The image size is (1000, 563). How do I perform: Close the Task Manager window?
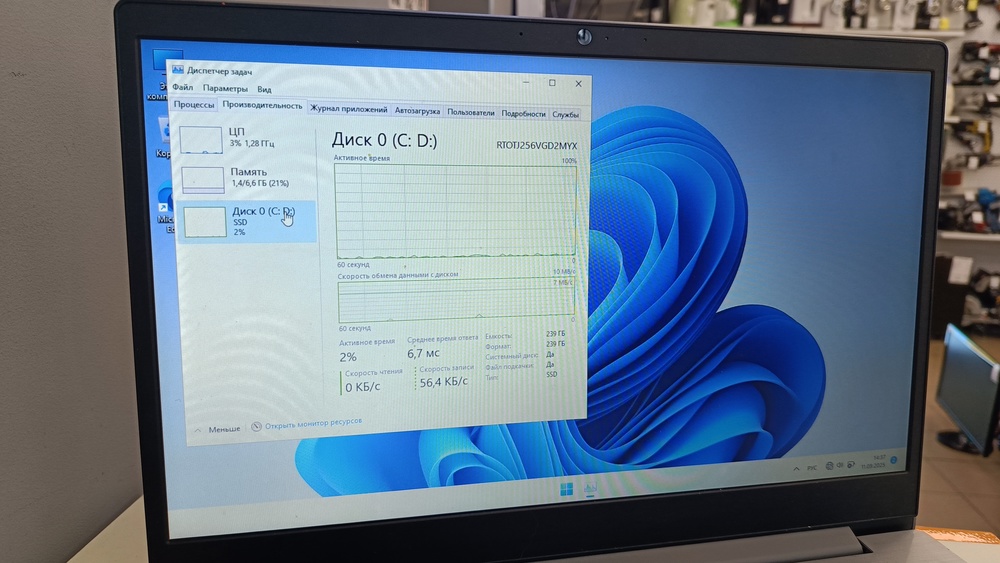578,84
